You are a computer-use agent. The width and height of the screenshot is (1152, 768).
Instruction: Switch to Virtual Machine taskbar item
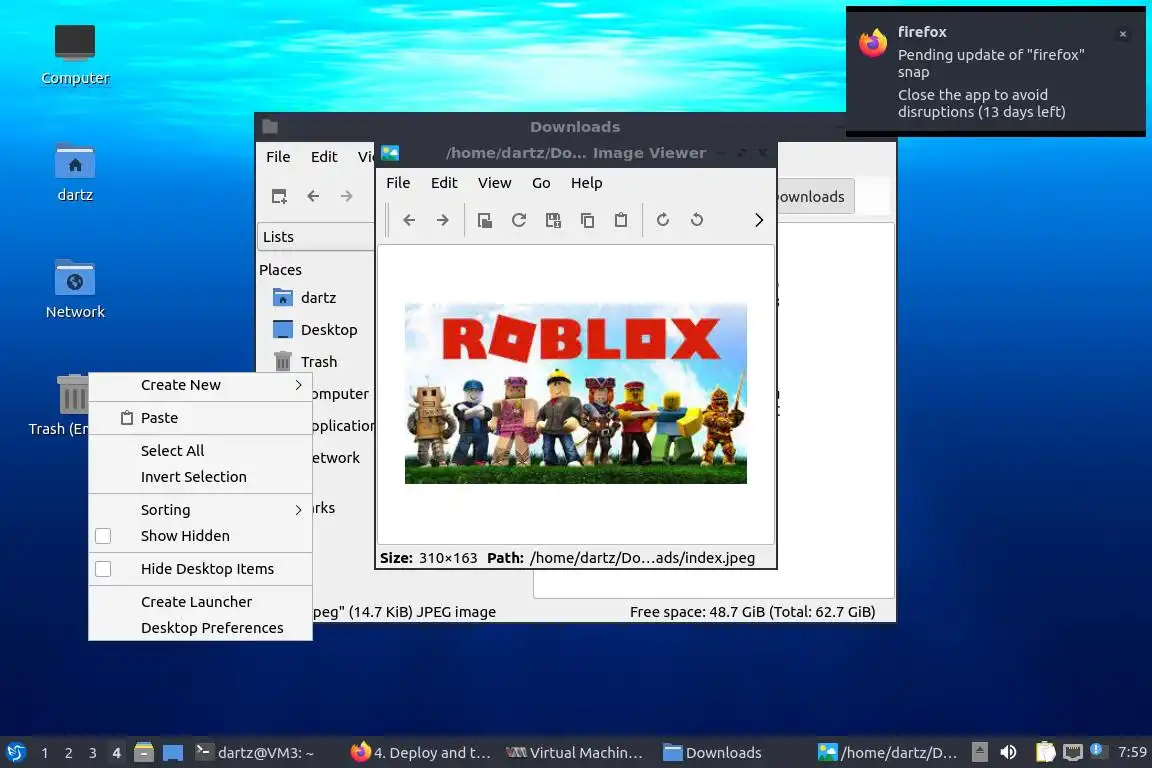click(575, 753)
